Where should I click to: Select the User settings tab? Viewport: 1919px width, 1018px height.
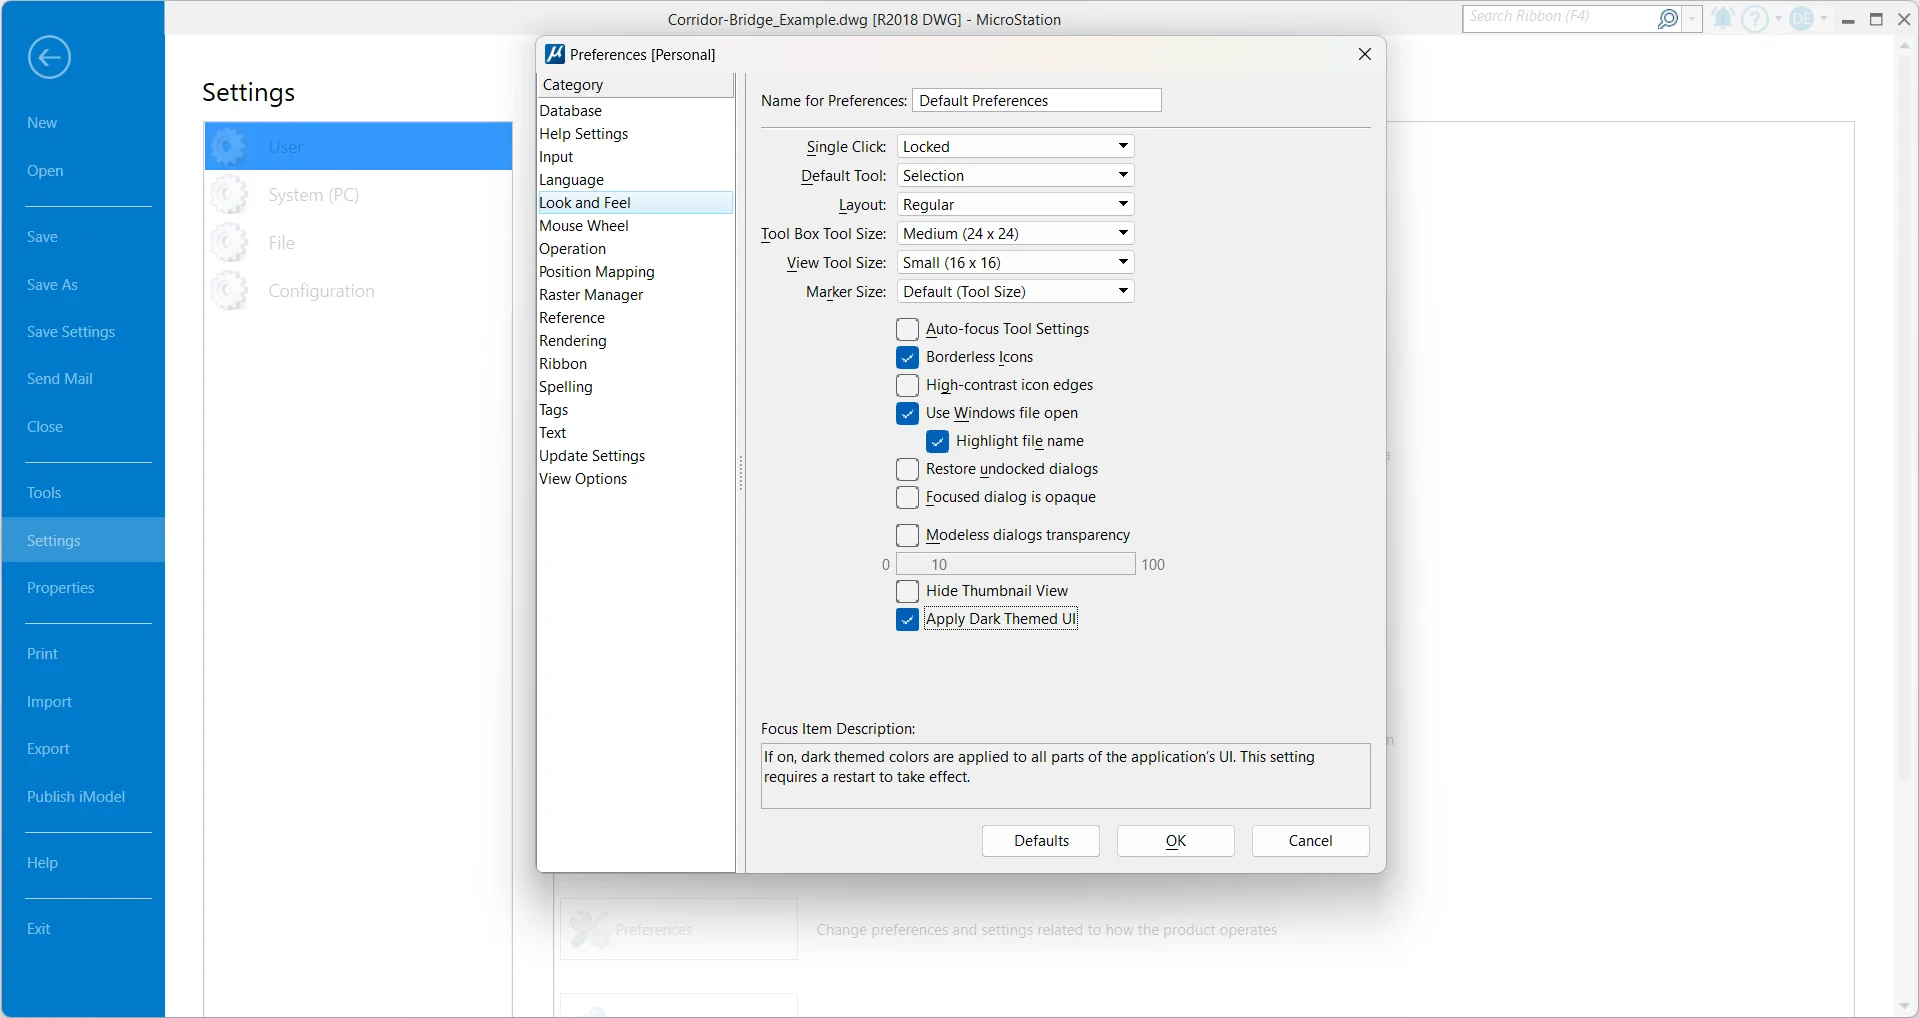point(358,146)
